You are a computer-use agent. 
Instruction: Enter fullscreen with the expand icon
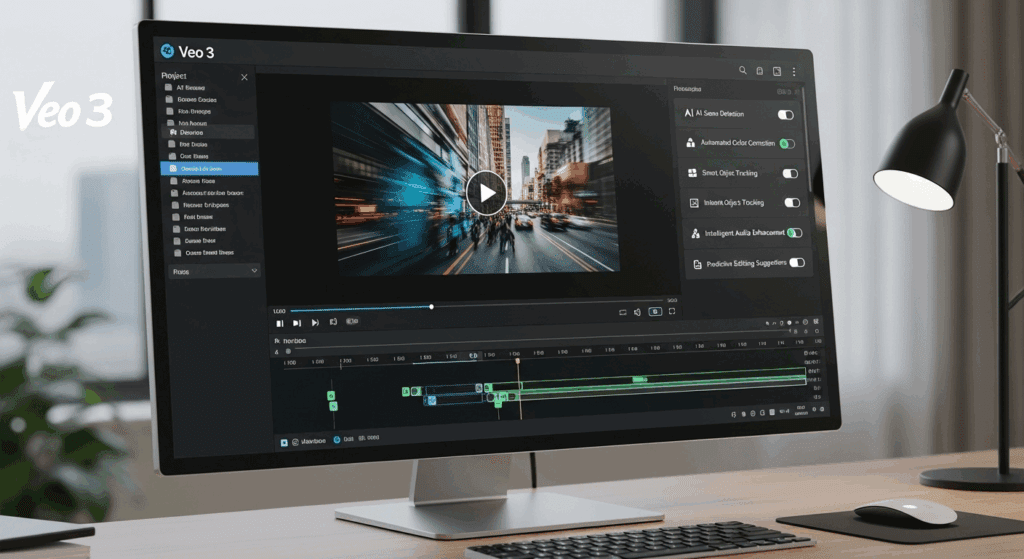(x=672, y=312)
